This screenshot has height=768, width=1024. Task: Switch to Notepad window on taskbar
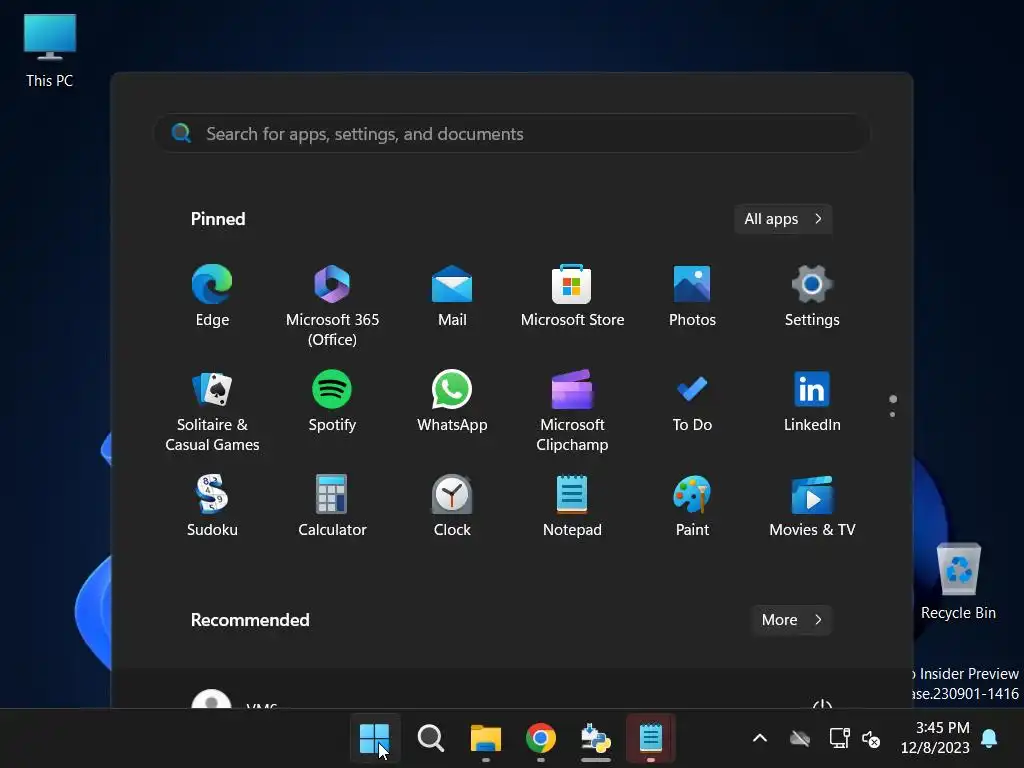(x=650, y=738)
